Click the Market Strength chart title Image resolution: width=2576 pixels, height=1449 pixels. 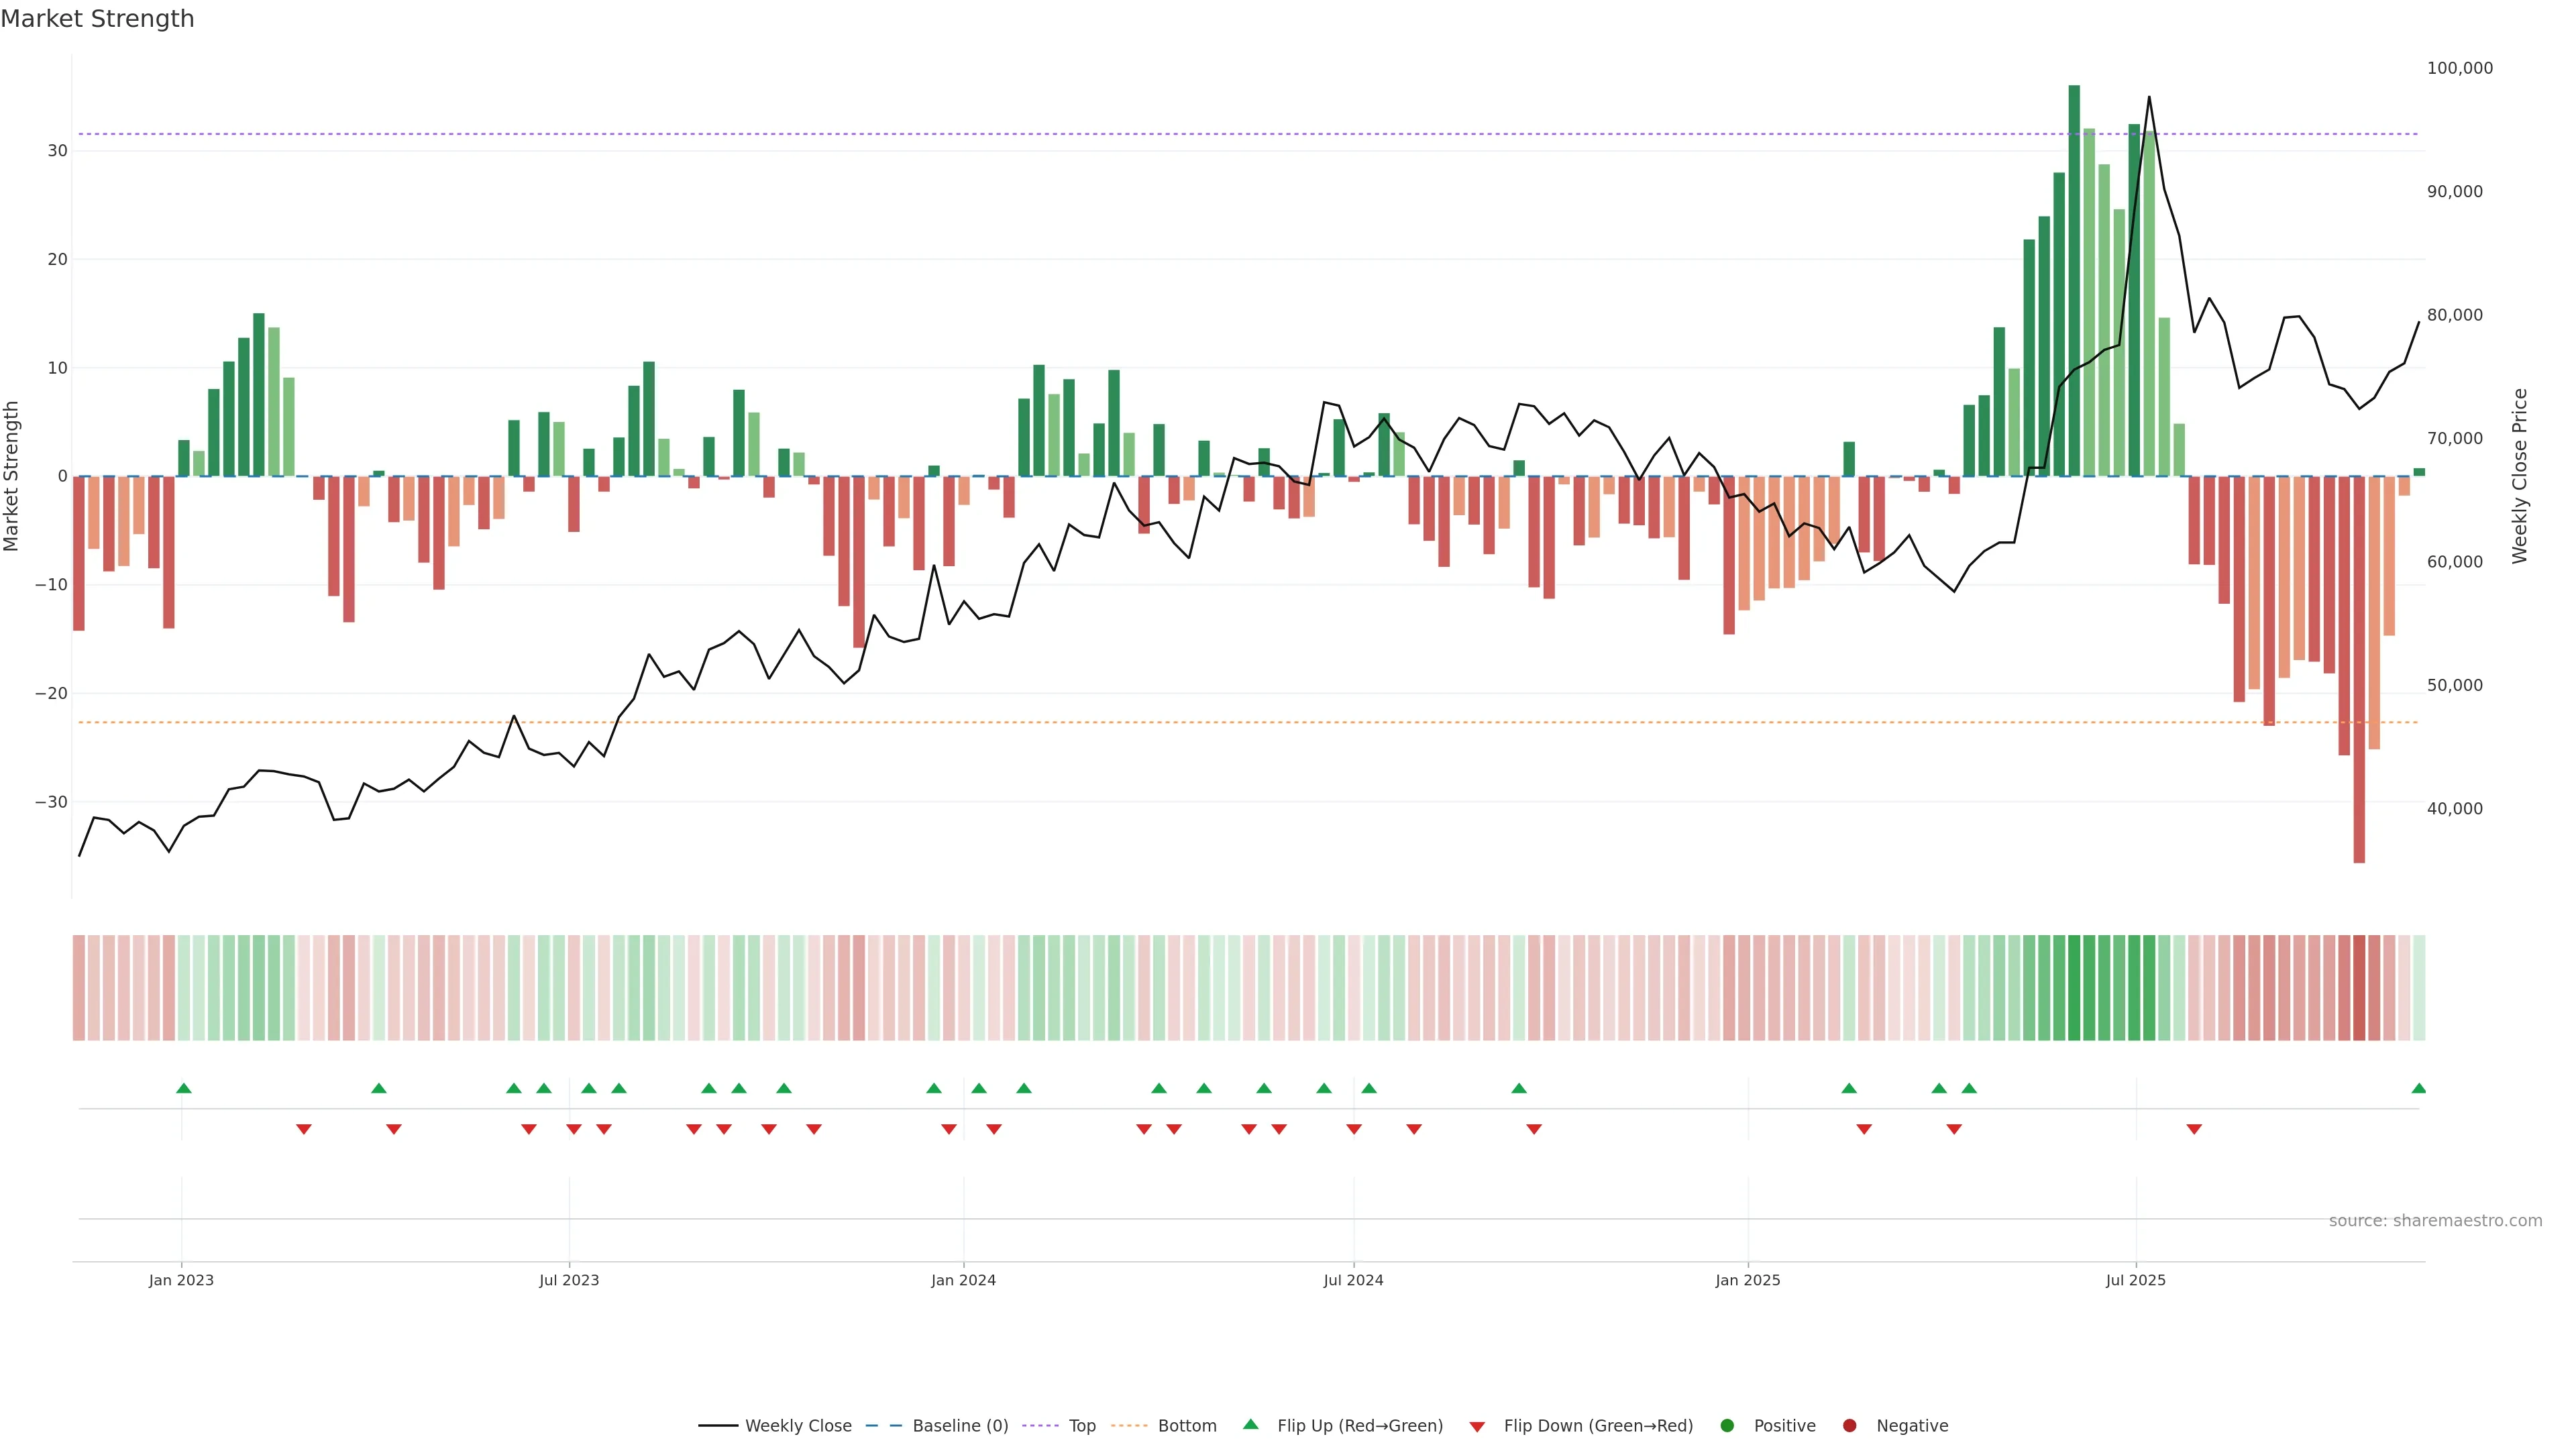[x=97, y=18]
